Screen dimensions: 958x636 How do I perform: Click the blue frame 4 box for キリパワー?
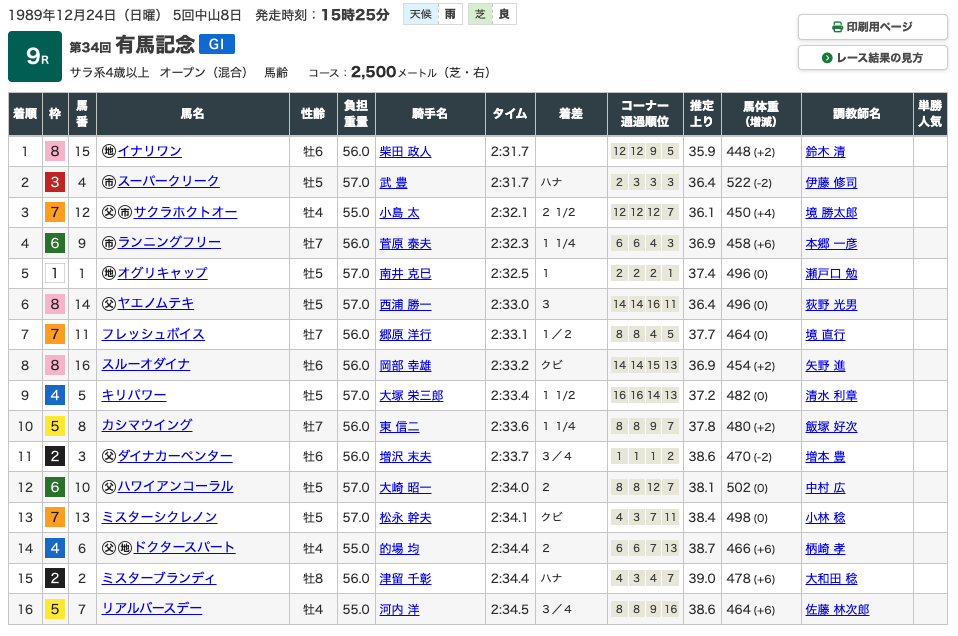55,396
